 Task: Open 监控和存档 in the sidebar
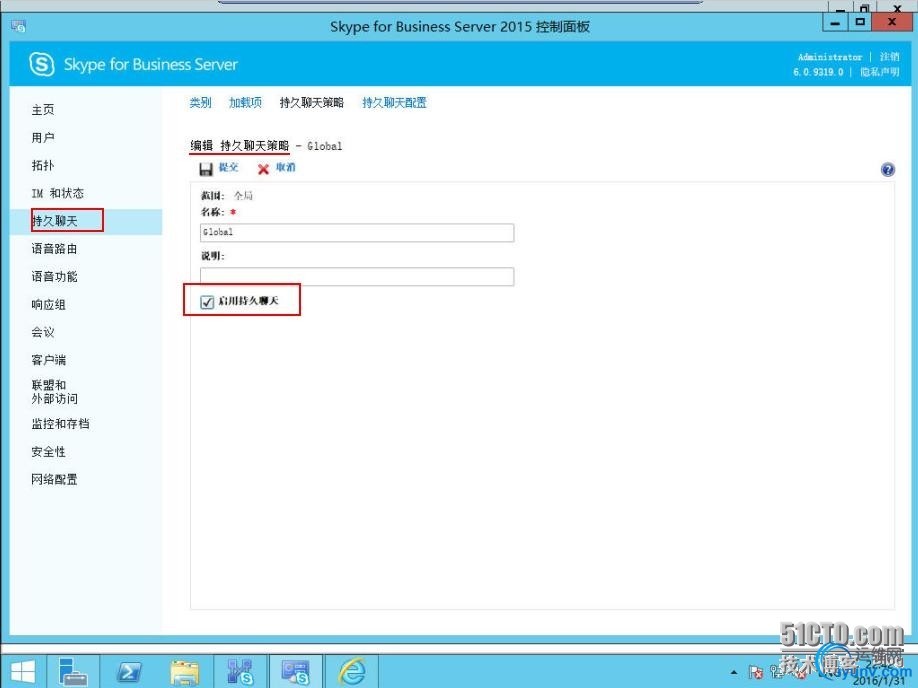60,423
